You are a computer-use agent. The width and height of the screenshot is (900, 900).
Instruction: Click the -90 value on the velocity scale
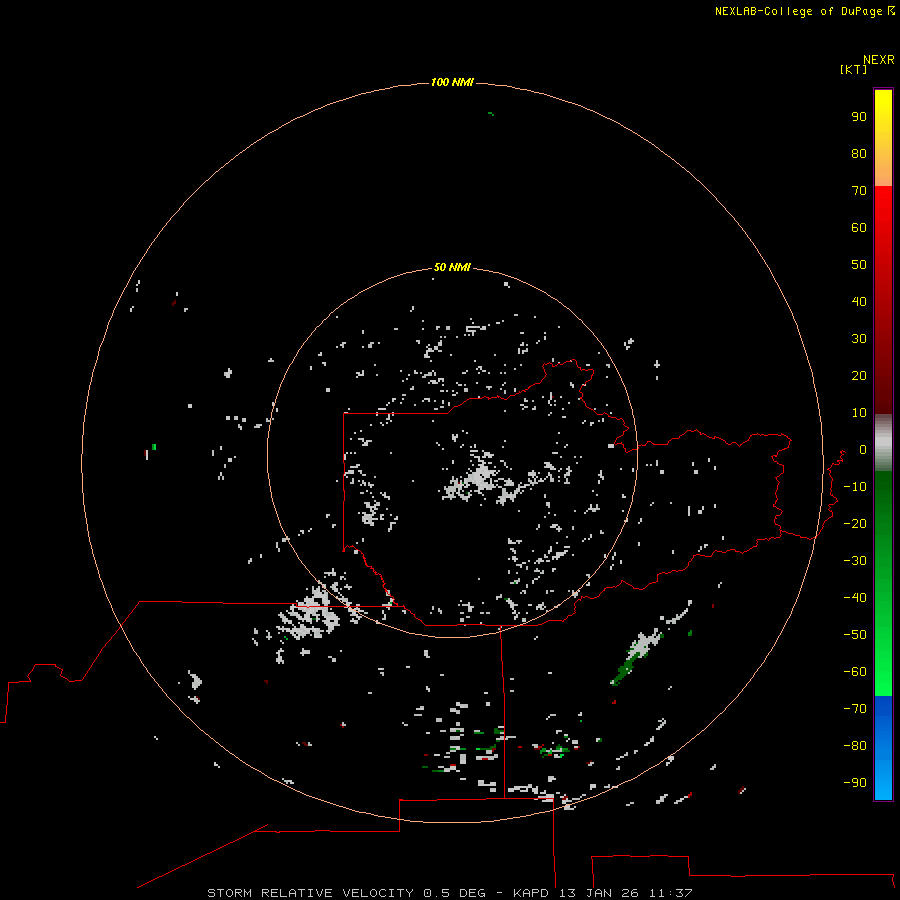(x=855, y=783)
